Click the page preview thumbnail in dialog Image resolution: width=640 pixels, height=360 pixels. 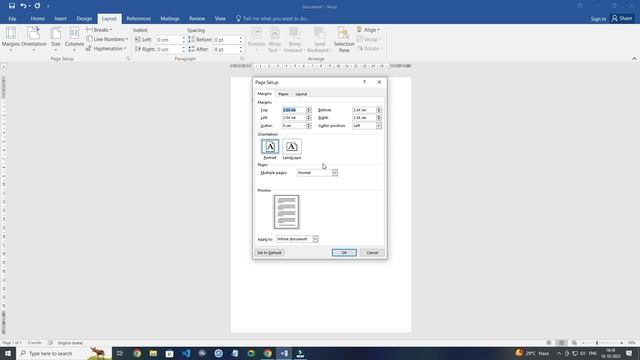(287, 212)
